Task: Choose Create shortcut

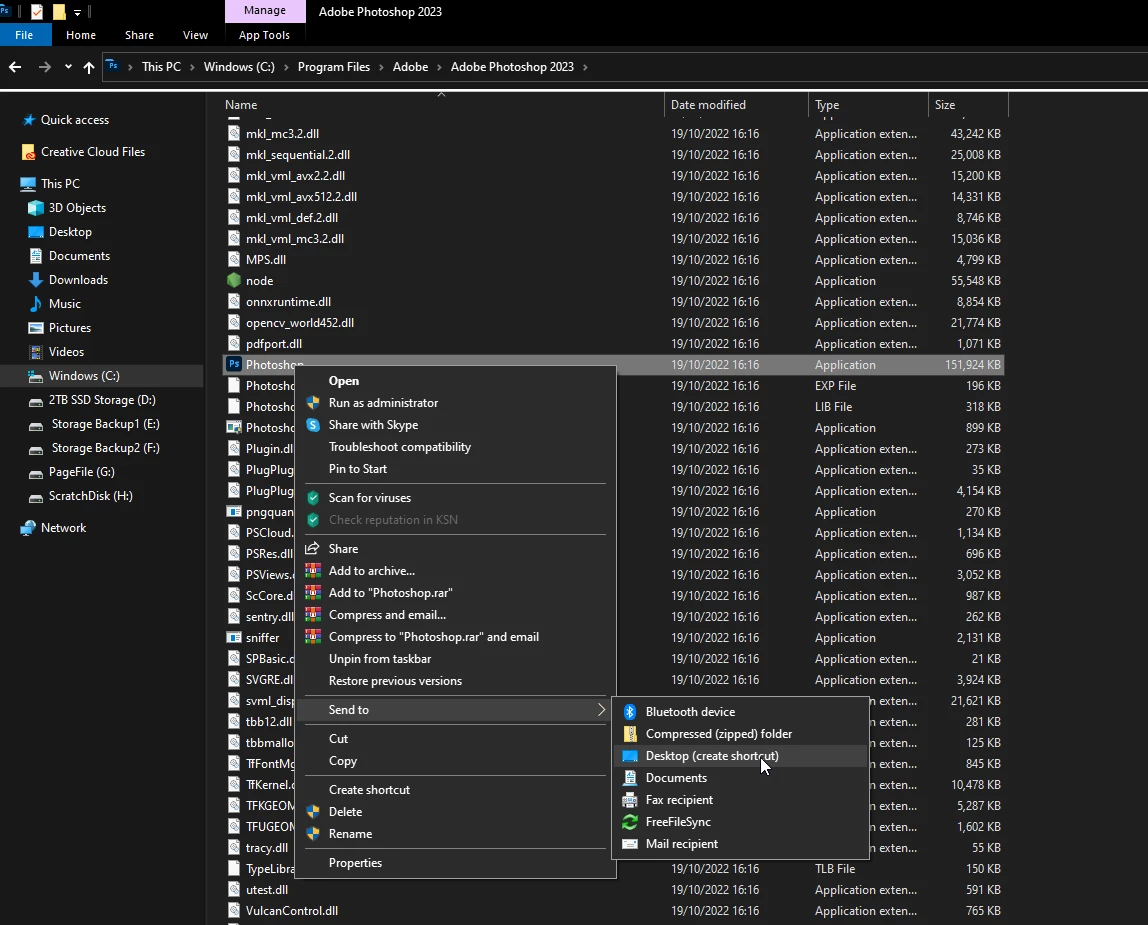Action: point(369,790)
